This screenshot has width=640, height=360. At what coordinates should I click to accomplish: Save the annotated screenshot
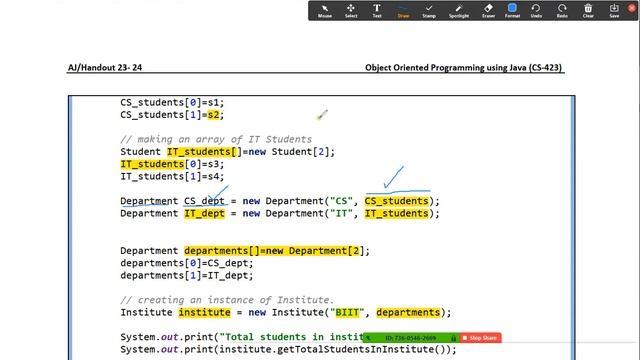point(614,11)
